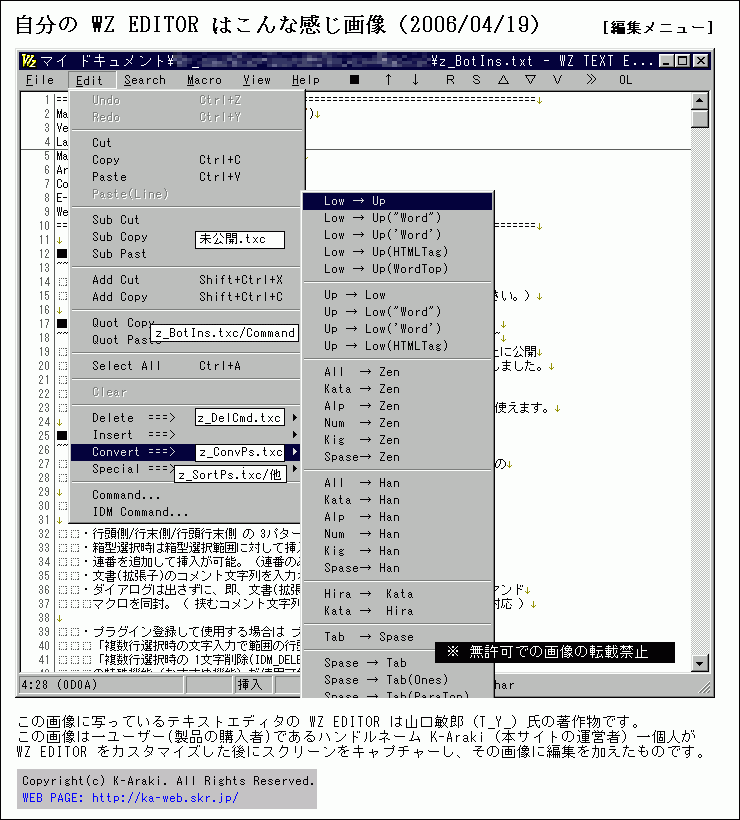Open Command... from Edit menu
The height and width of the screenshot is (820, 740).
186,495
